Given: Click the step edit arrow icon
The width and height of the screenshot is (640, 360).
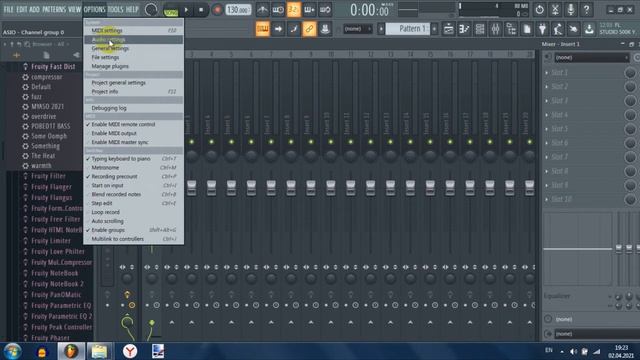Looking at the screenshot, I should point(278,29).
